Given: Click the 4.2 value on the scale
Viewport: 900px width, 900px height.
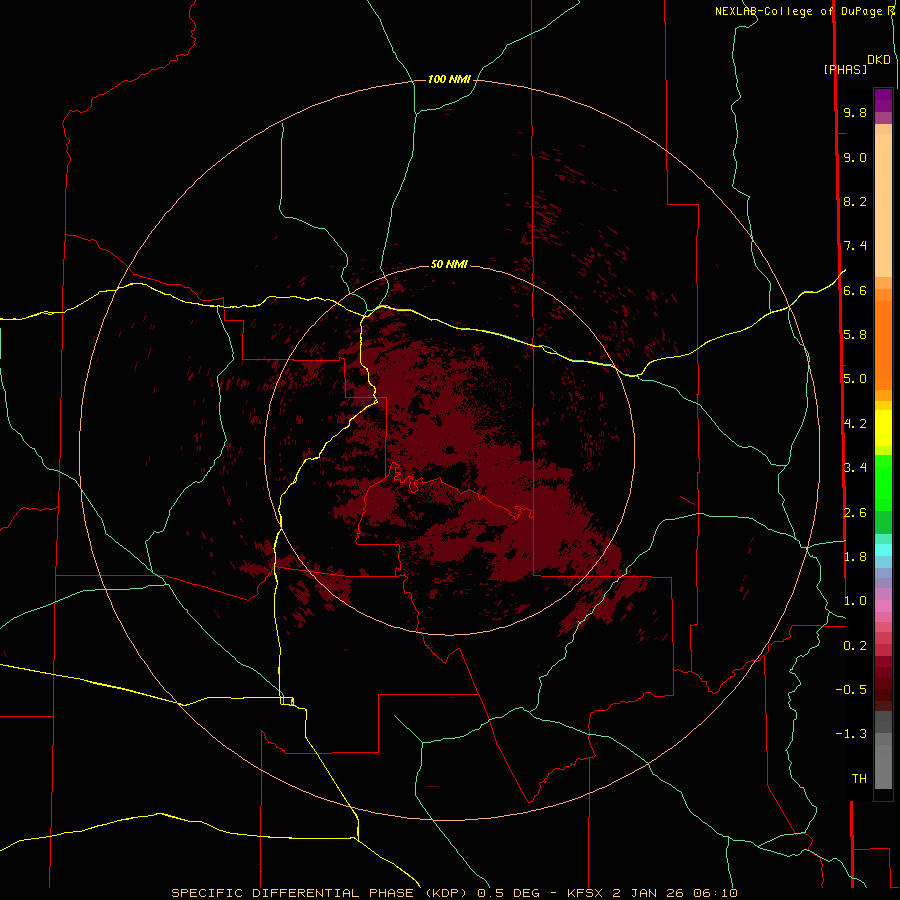Looking at the screenshot, I should coord(855,424).
